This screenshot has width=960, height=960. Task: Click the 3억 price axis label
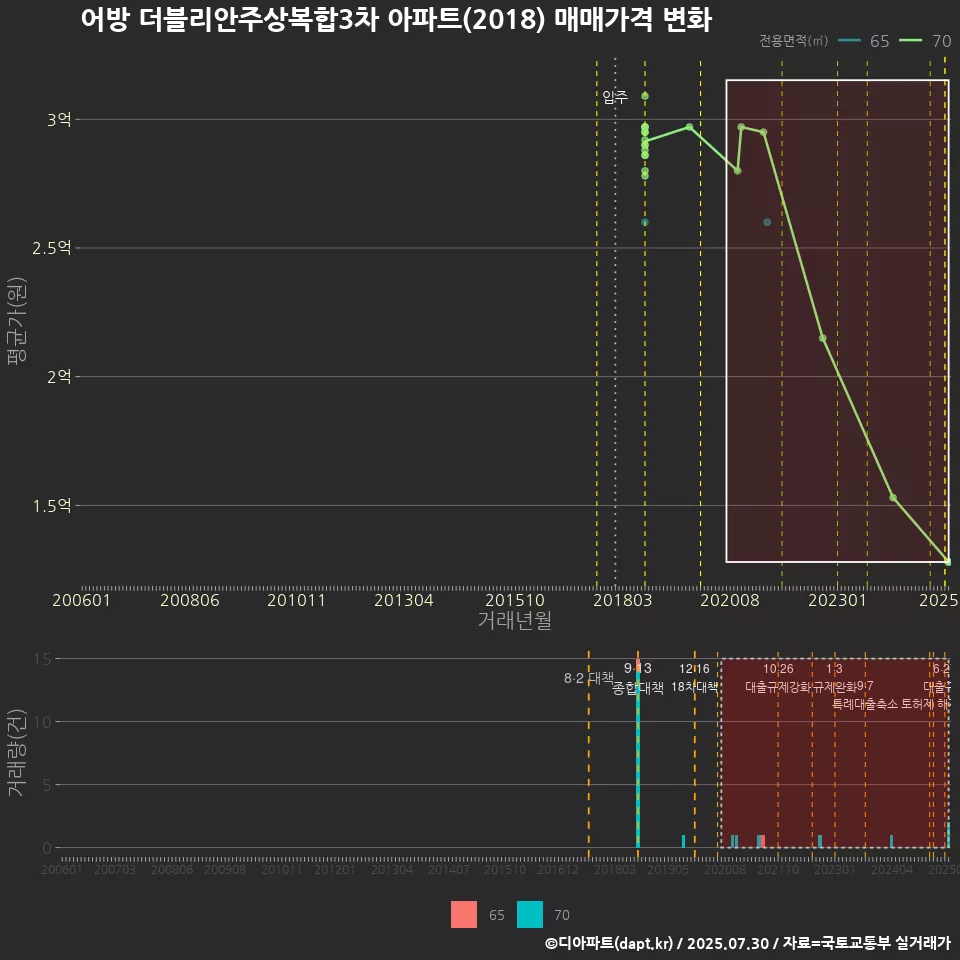(x=59, y=119)
